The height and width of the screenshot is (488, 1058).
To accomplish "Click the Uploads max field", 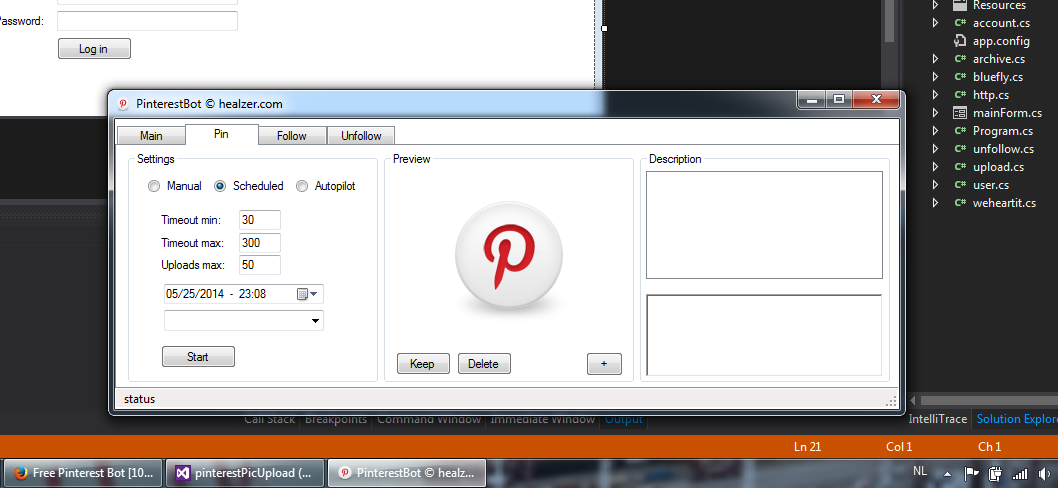I will click(260, 265).
